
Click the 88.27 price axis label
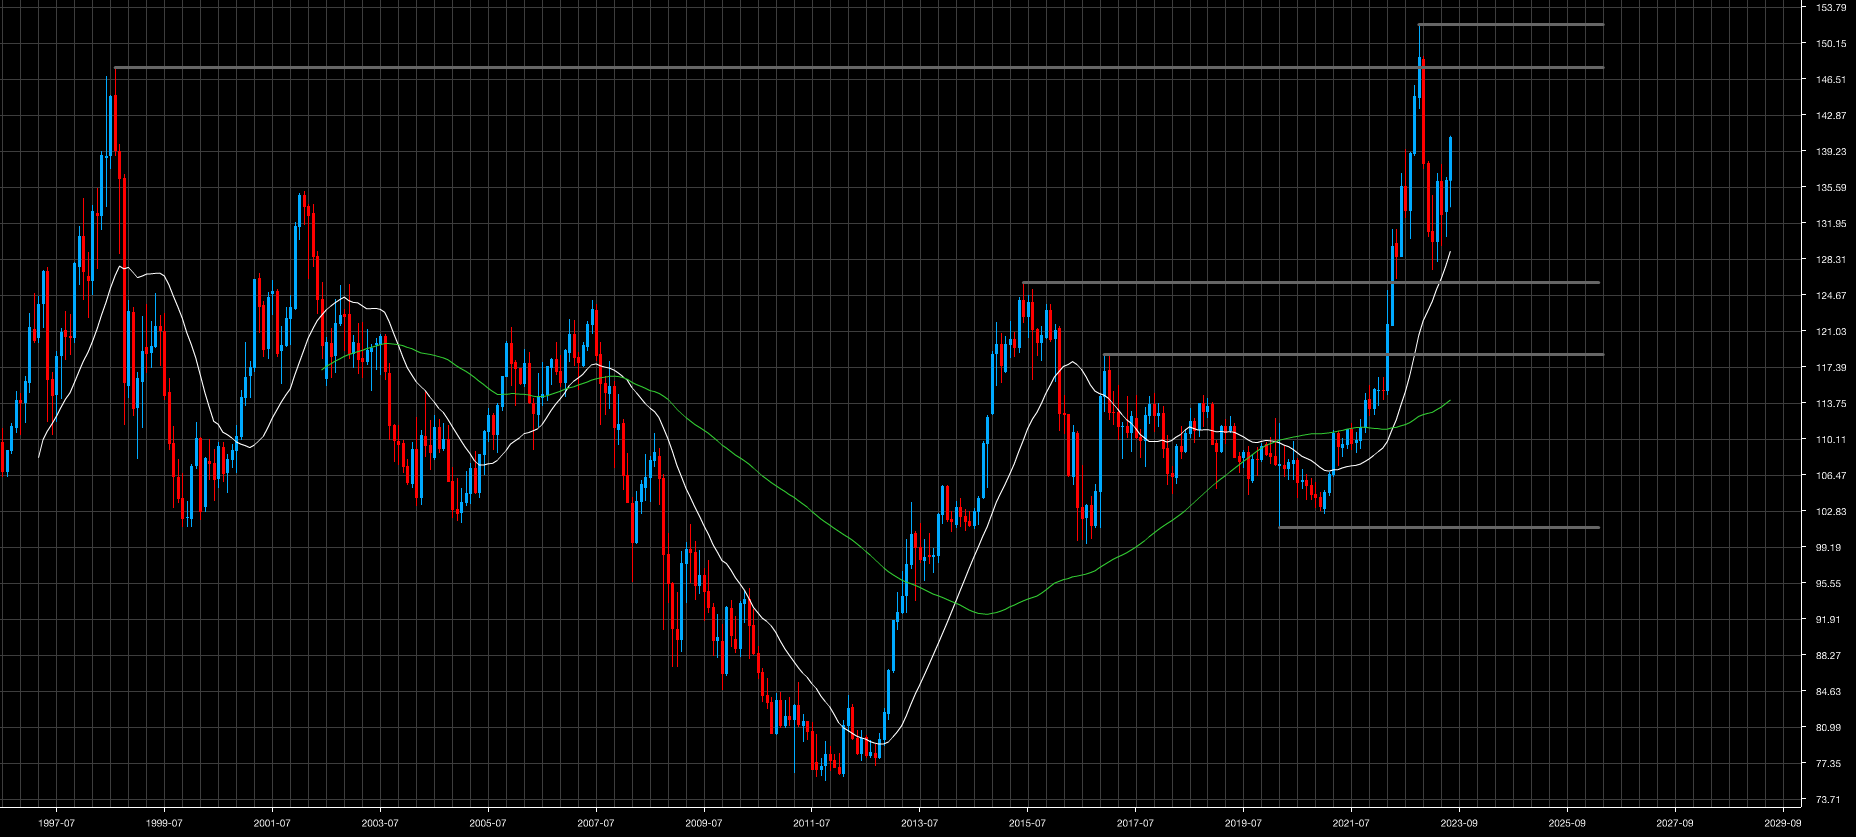point(1828,656)
